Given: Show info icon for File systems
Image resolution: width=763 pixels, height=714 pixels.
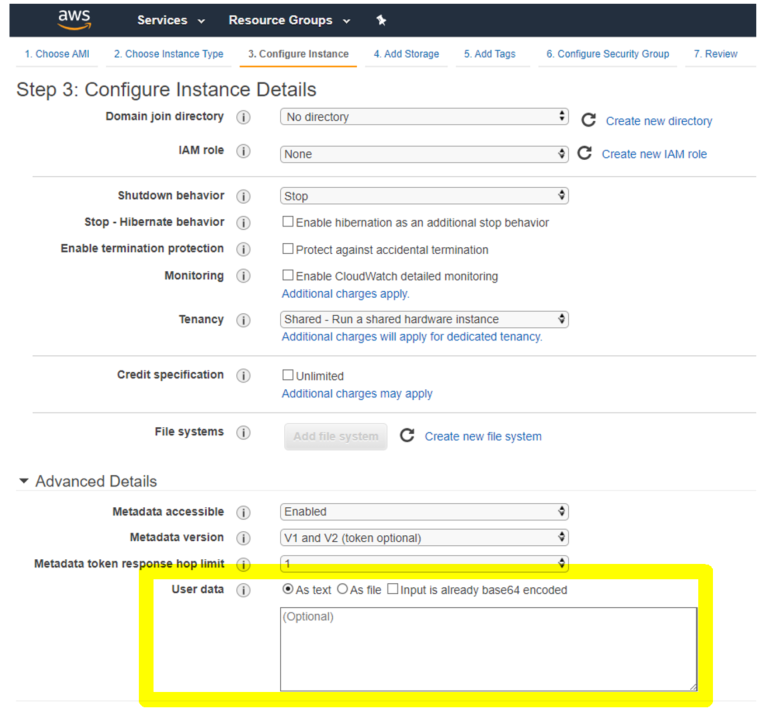Looking at the screenshot, I should [x=243, y=433].
